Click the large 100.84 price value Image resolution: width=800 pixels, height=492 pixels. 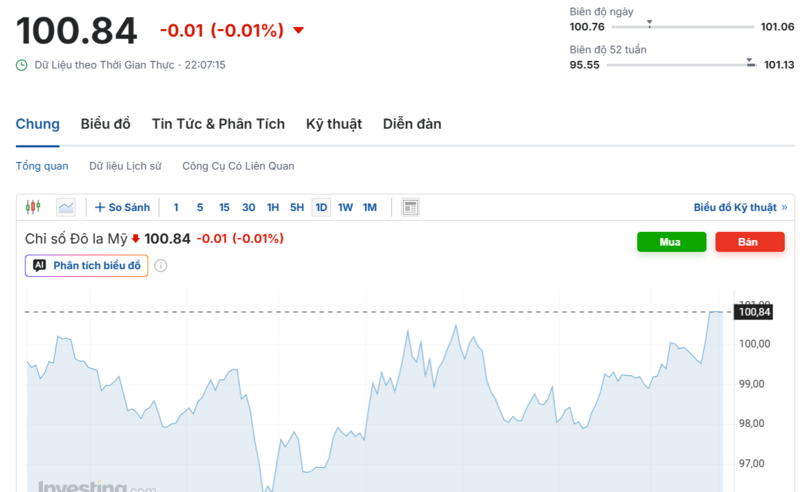click(x=77, y=31)
